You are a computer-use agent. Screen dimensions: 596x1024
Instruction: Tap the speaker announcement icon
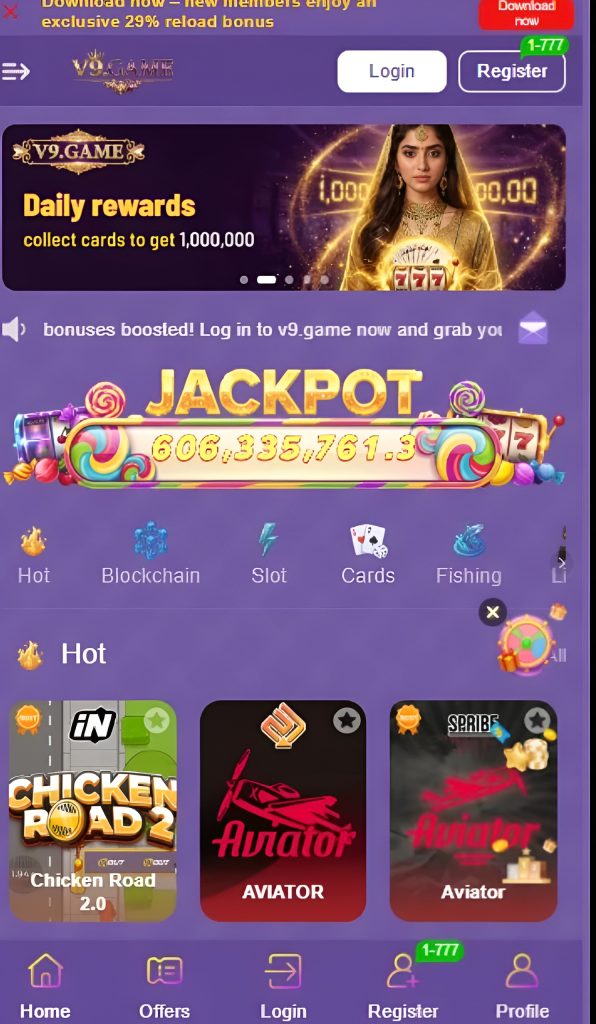14,329
